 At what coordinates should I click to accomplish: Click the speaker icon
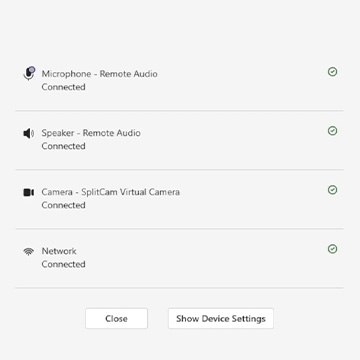(29, 134)
